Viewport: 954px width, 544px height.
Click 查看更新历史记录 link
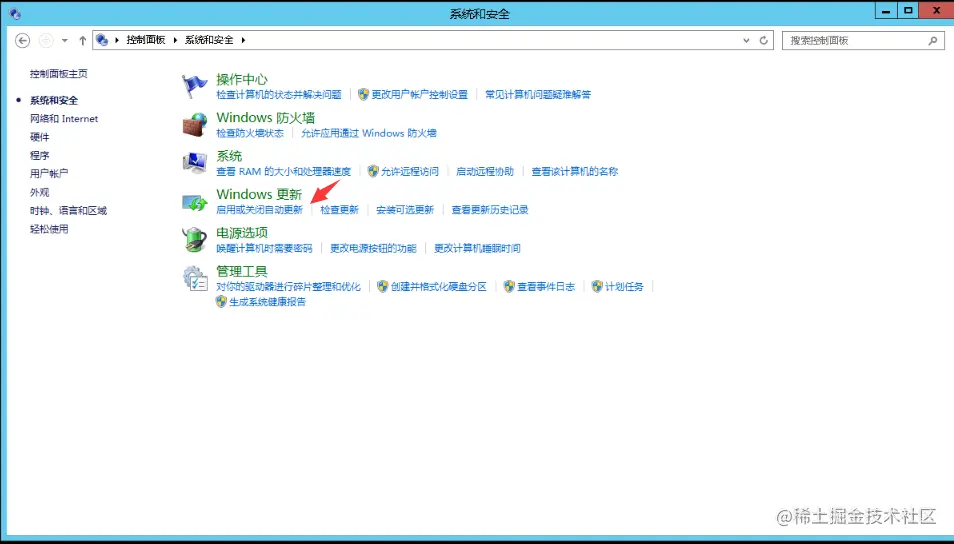coord(490,209)
